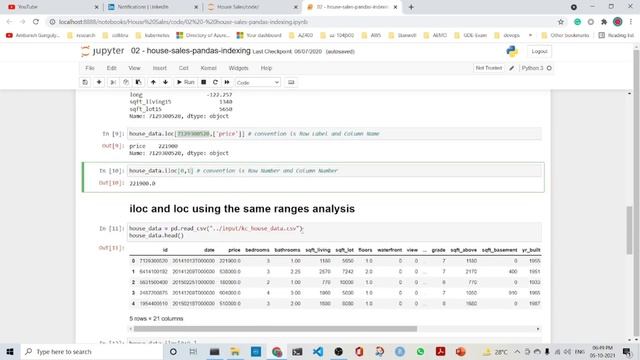Open PowerPoint from the taskbar
Screen dimensions: 640x360
coord(461,351)
